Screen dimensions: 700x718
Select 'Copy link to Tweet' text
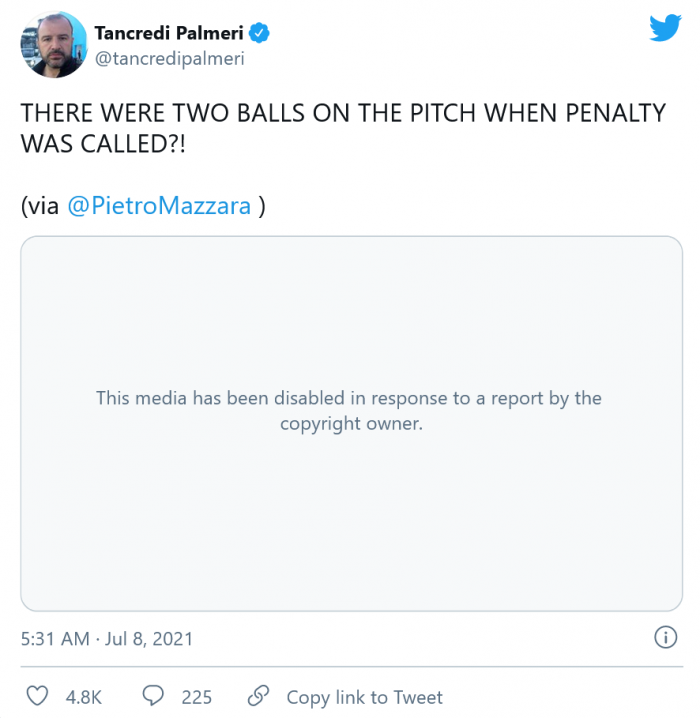(364, 697)
